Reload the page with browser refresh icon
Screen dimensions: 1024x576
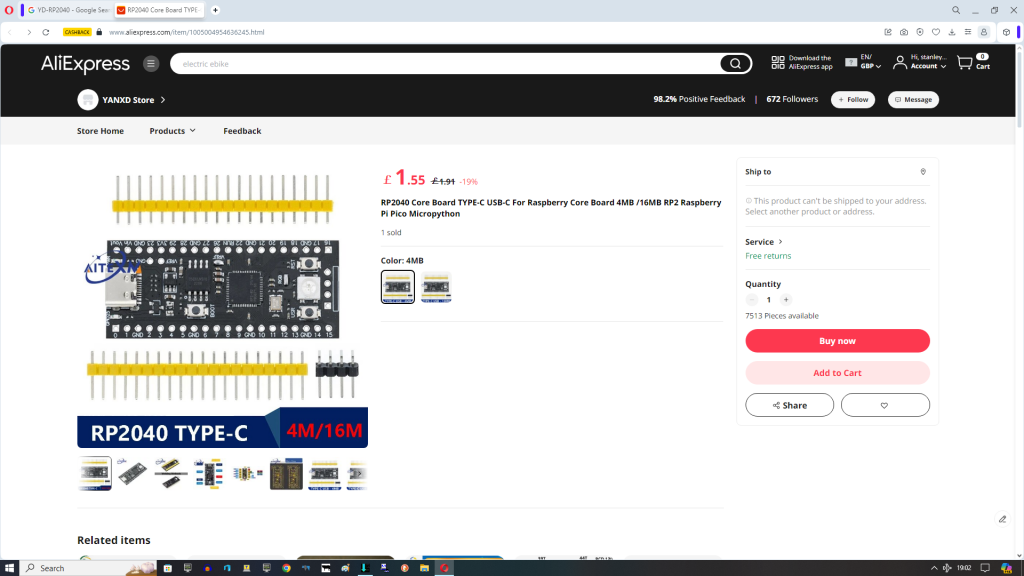click(46, 32)
